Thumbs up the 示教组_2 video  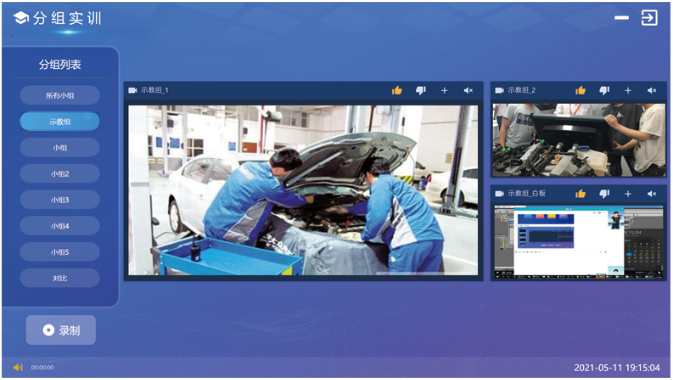click(x=580, y=90)
